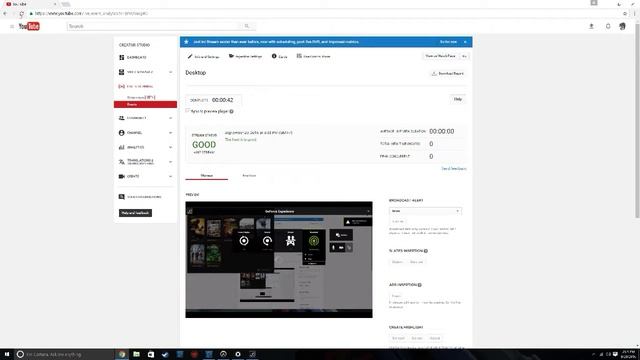This screenshot has height=360, width=640.
Task: Click the magnifier search button
Action: 247,26
